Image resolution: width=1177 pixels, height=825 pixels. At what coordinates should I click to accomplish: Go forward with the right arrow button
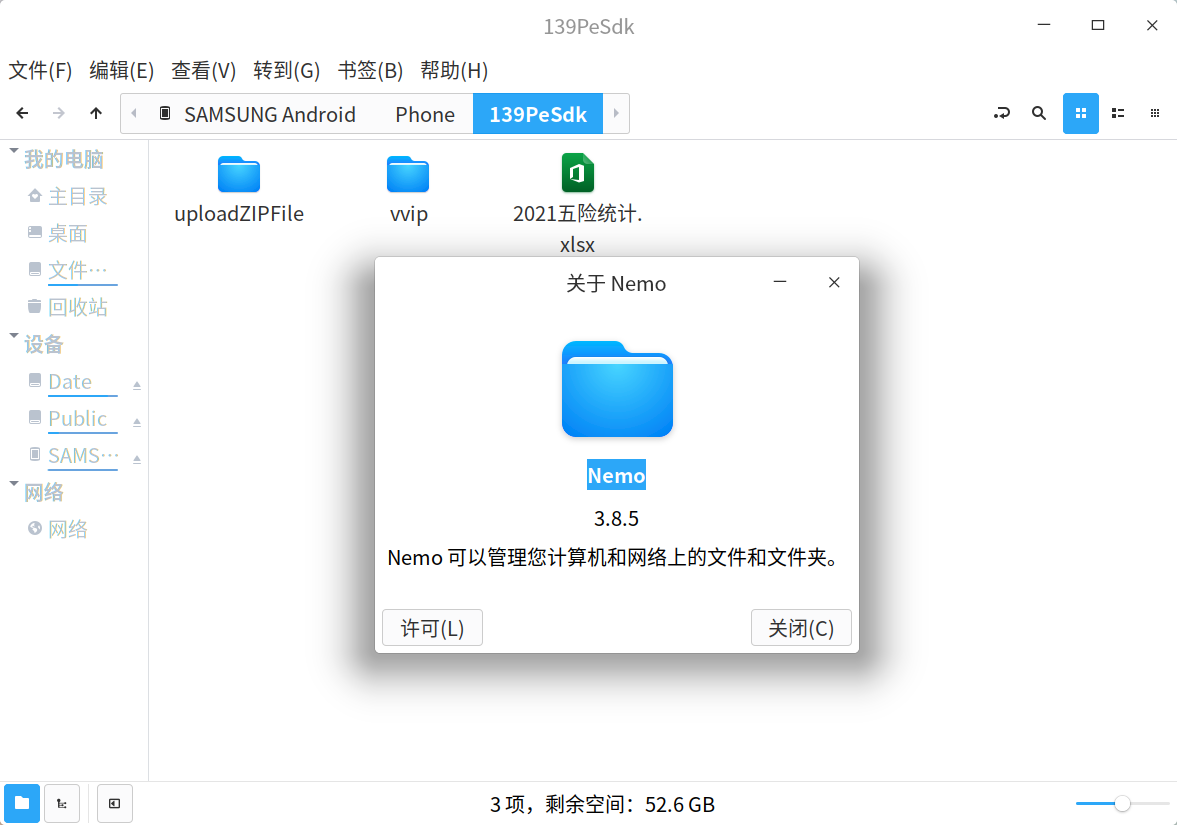click(x=59, y=113)
